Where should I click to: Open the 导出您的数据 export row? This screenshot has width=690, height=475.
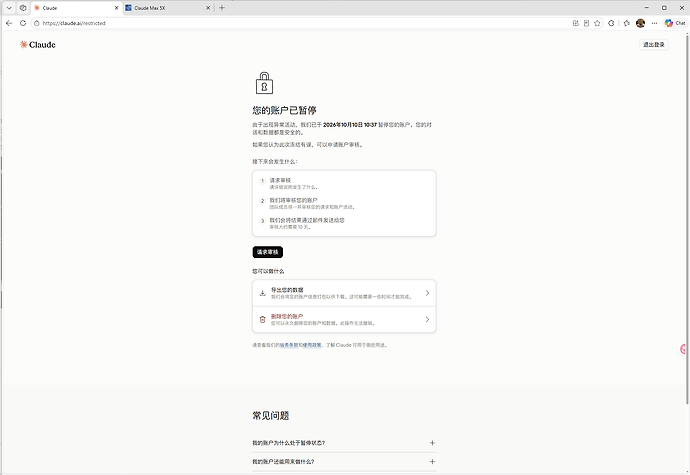tap(344, 293)
